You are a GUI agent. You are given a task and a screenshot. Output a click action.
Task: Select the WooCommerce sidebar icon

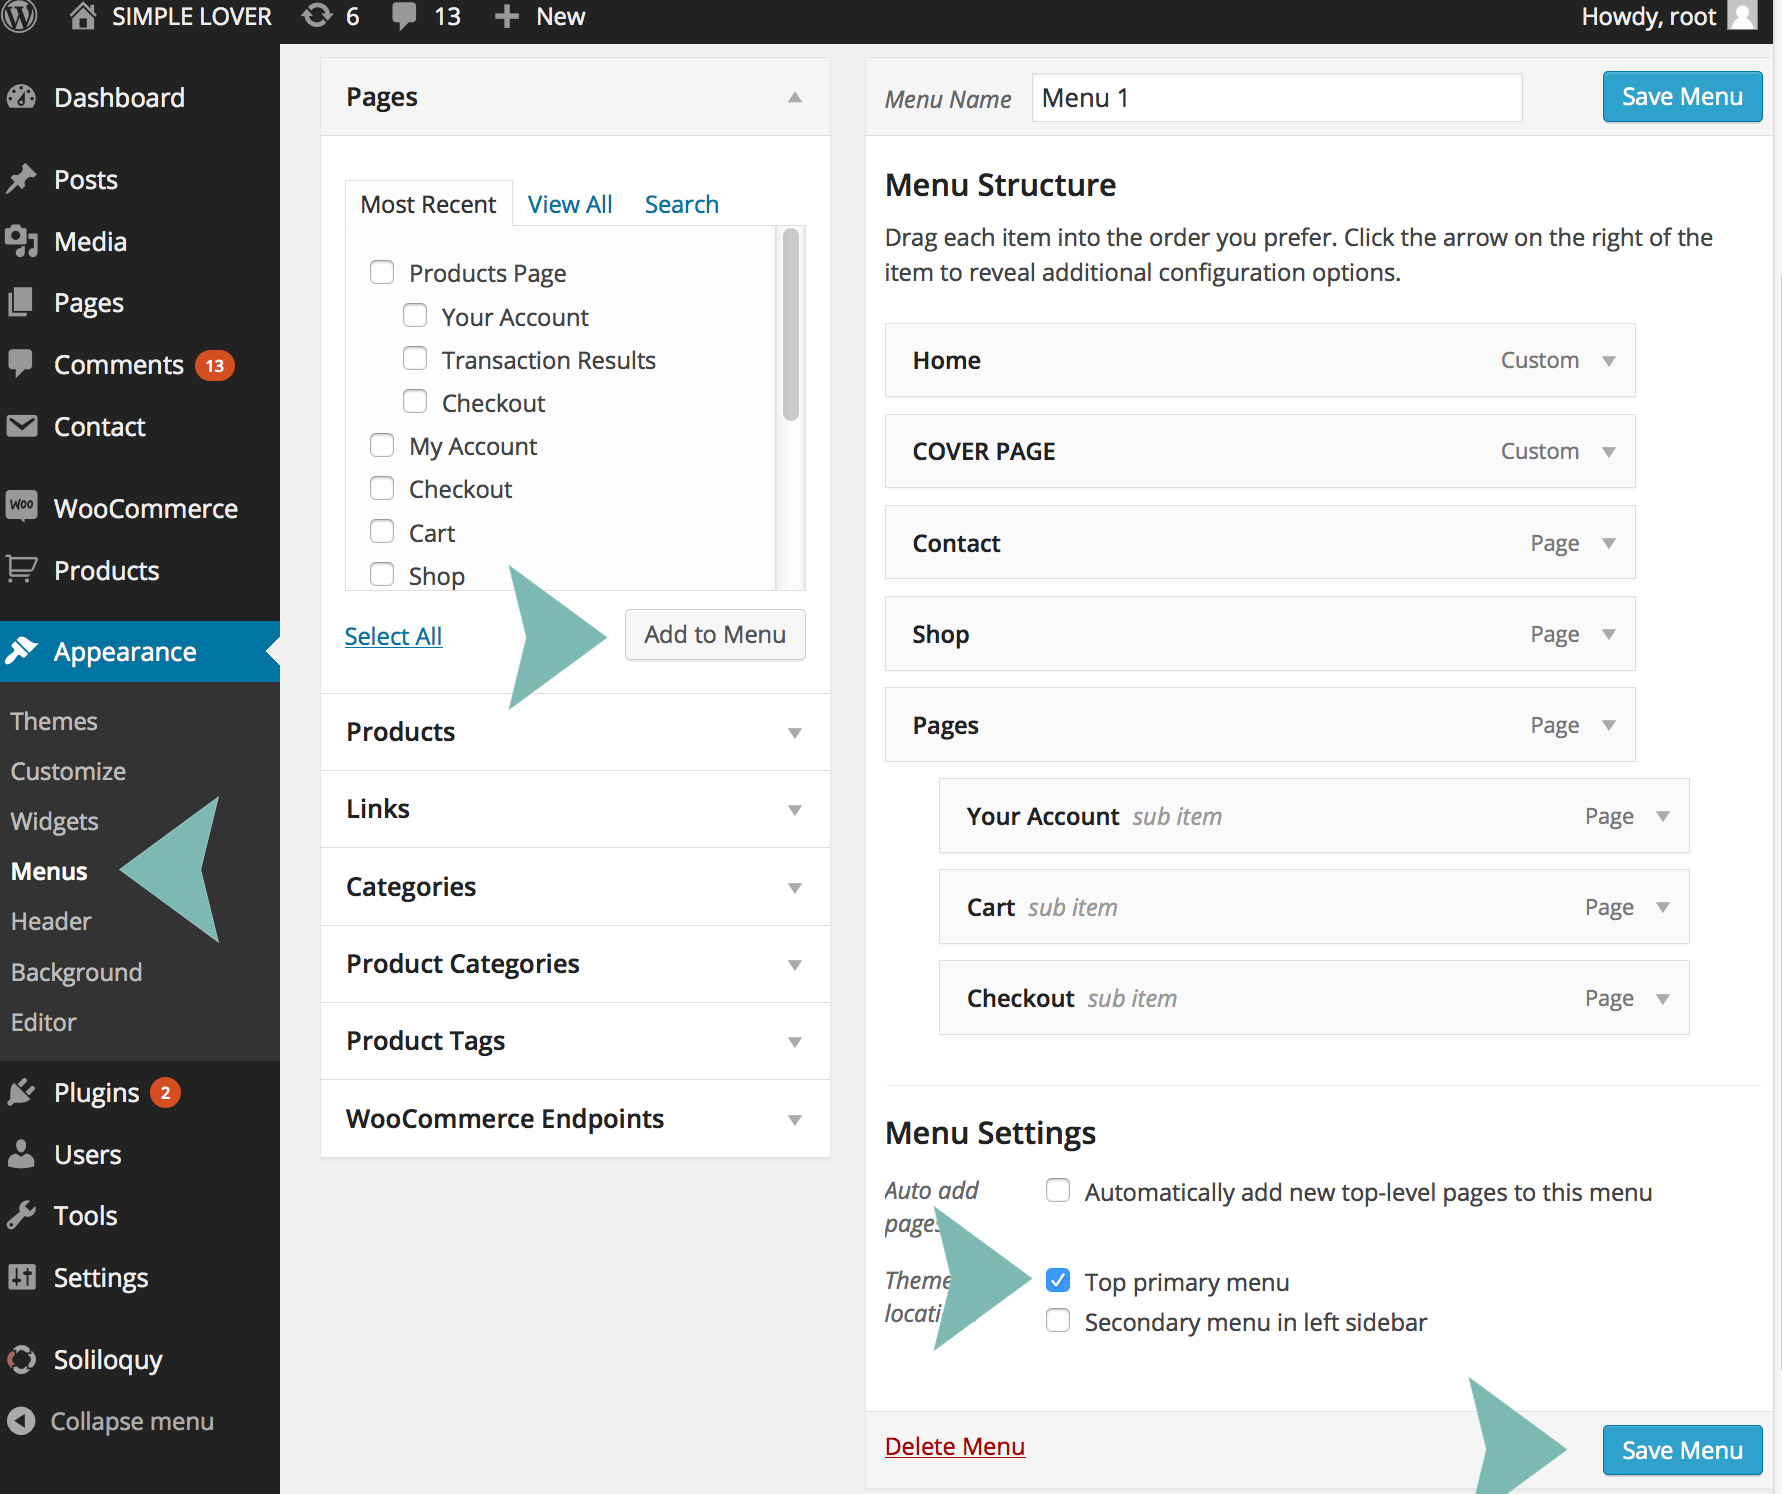pyautogui.click(x=23, y=507)
